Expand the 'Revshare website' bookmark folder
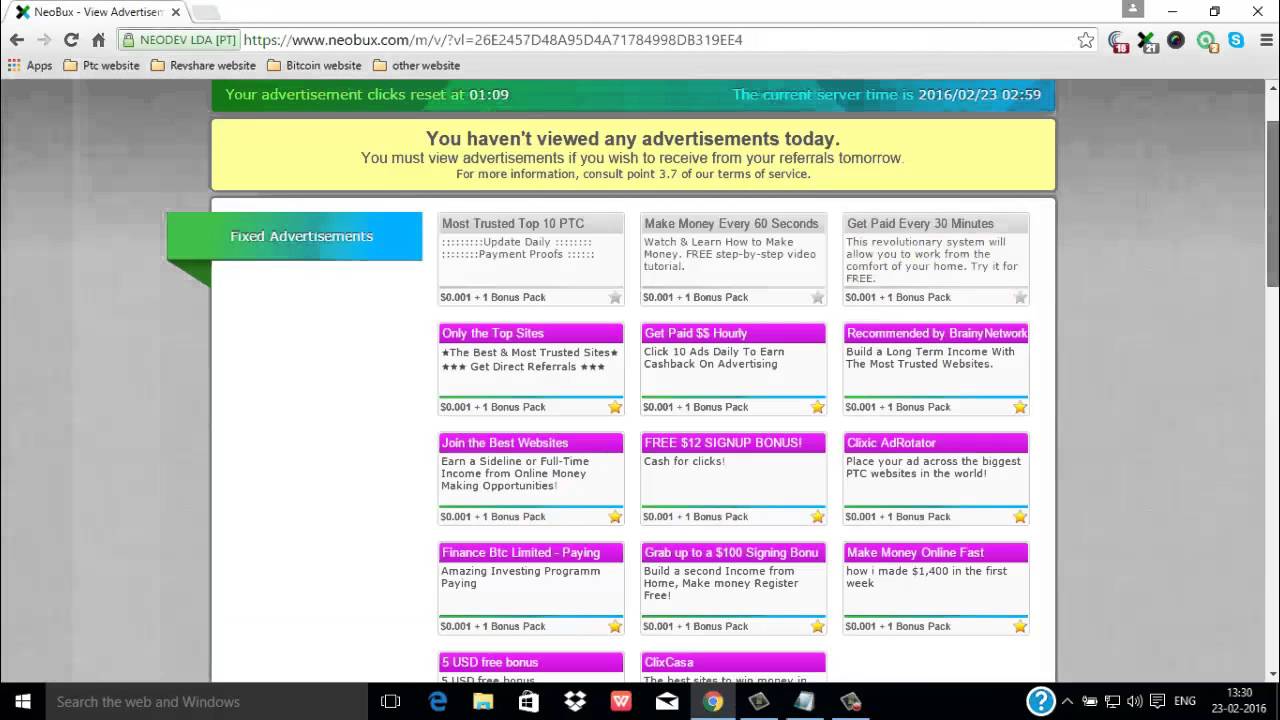Image resolution: width=1280 pixels, height=720 pixels. point(203,66)
